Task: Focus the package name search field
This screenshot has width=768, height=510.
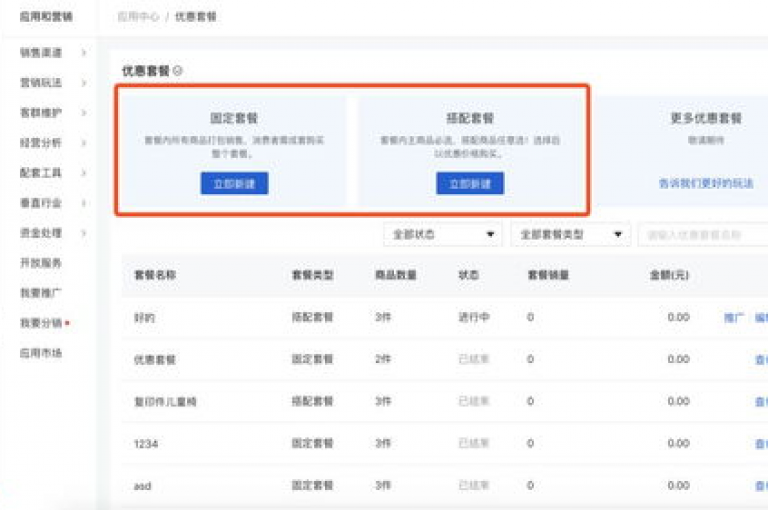Action: 703,235
